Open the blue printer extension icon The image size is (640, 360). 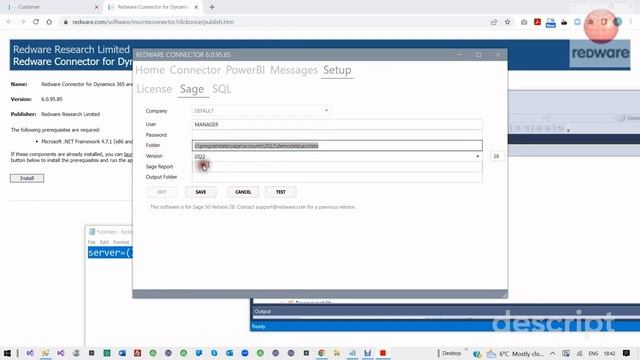point(551,22)
